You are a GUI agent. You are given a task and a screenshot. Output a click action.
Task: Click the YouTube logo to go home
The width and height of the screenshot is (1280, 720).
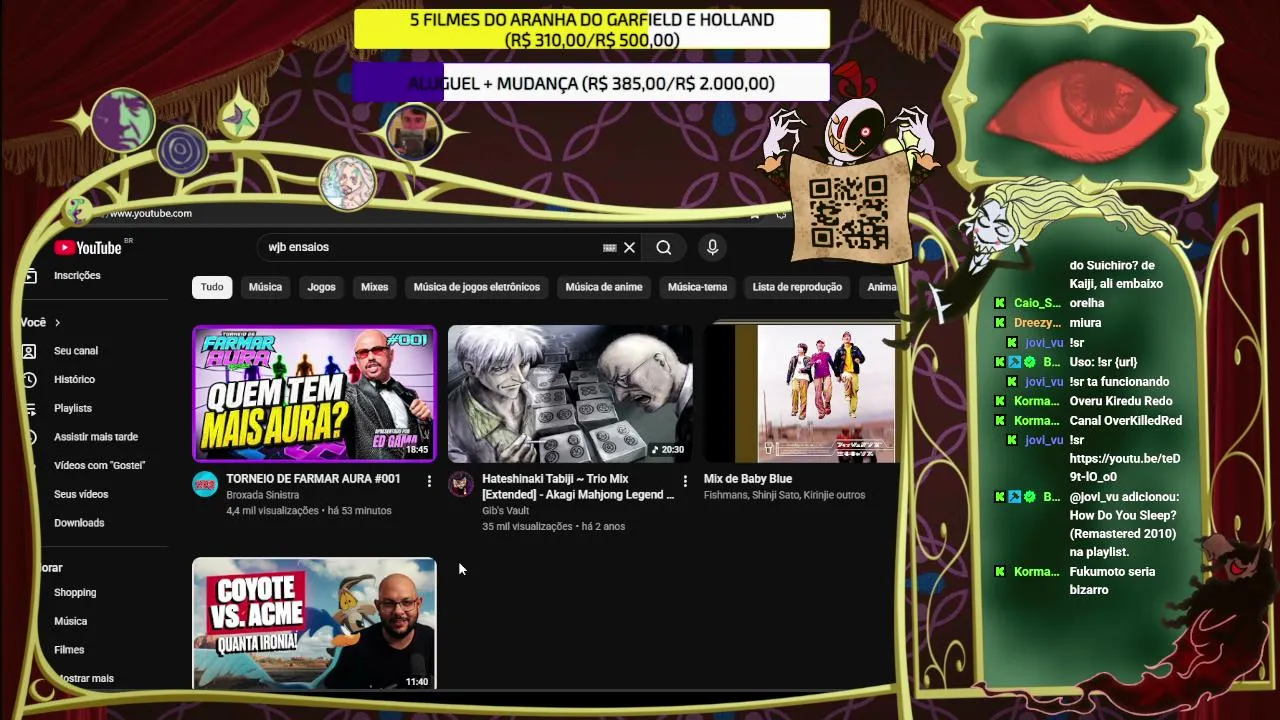point(88,248)
